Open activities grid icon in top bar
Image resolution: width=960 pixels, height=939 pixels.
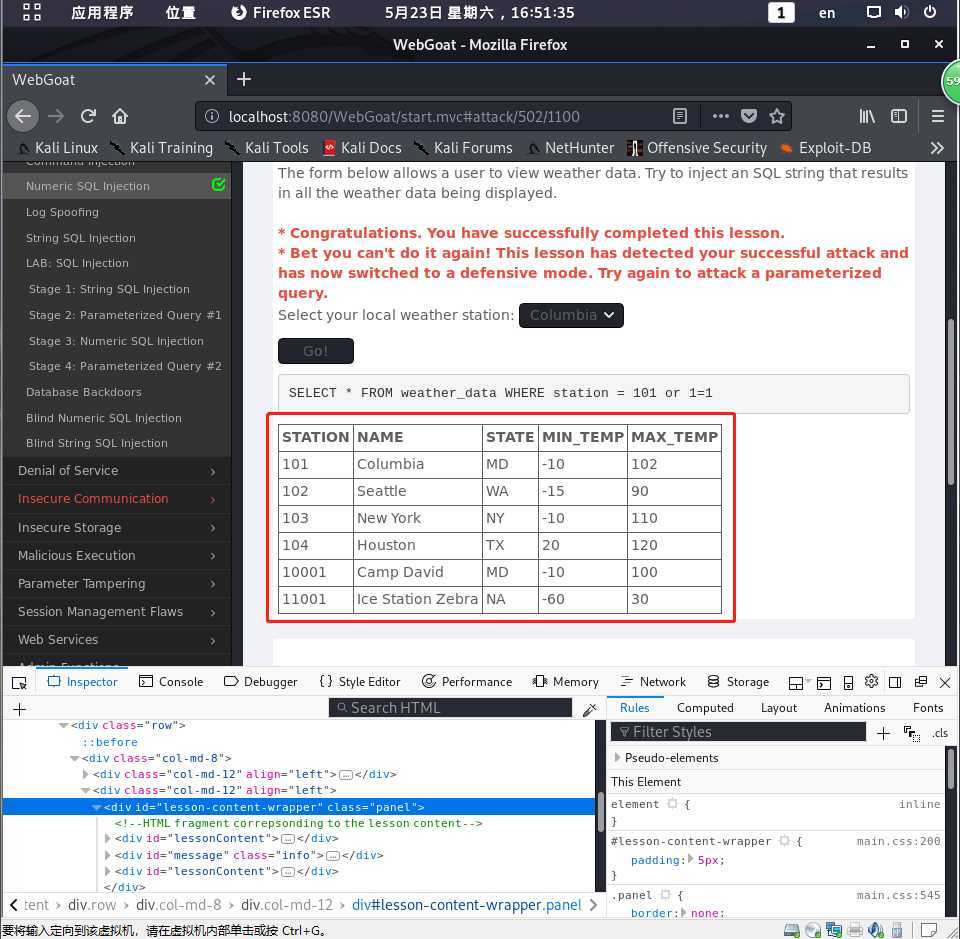pos(32,12)
